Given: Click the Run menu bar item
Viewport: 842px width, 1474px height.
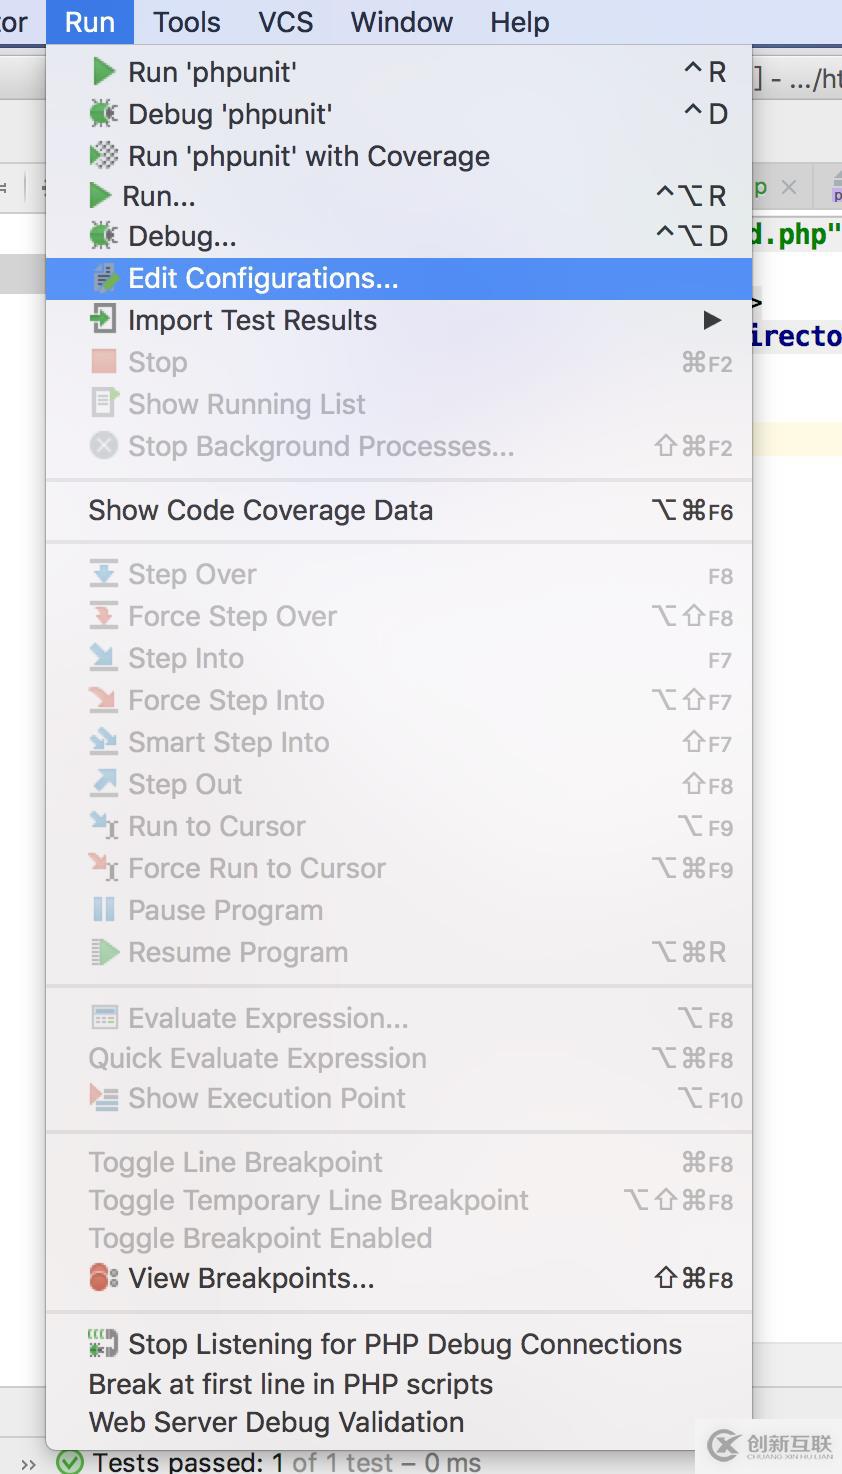Looking at the screenshot, I should (90, 22).
